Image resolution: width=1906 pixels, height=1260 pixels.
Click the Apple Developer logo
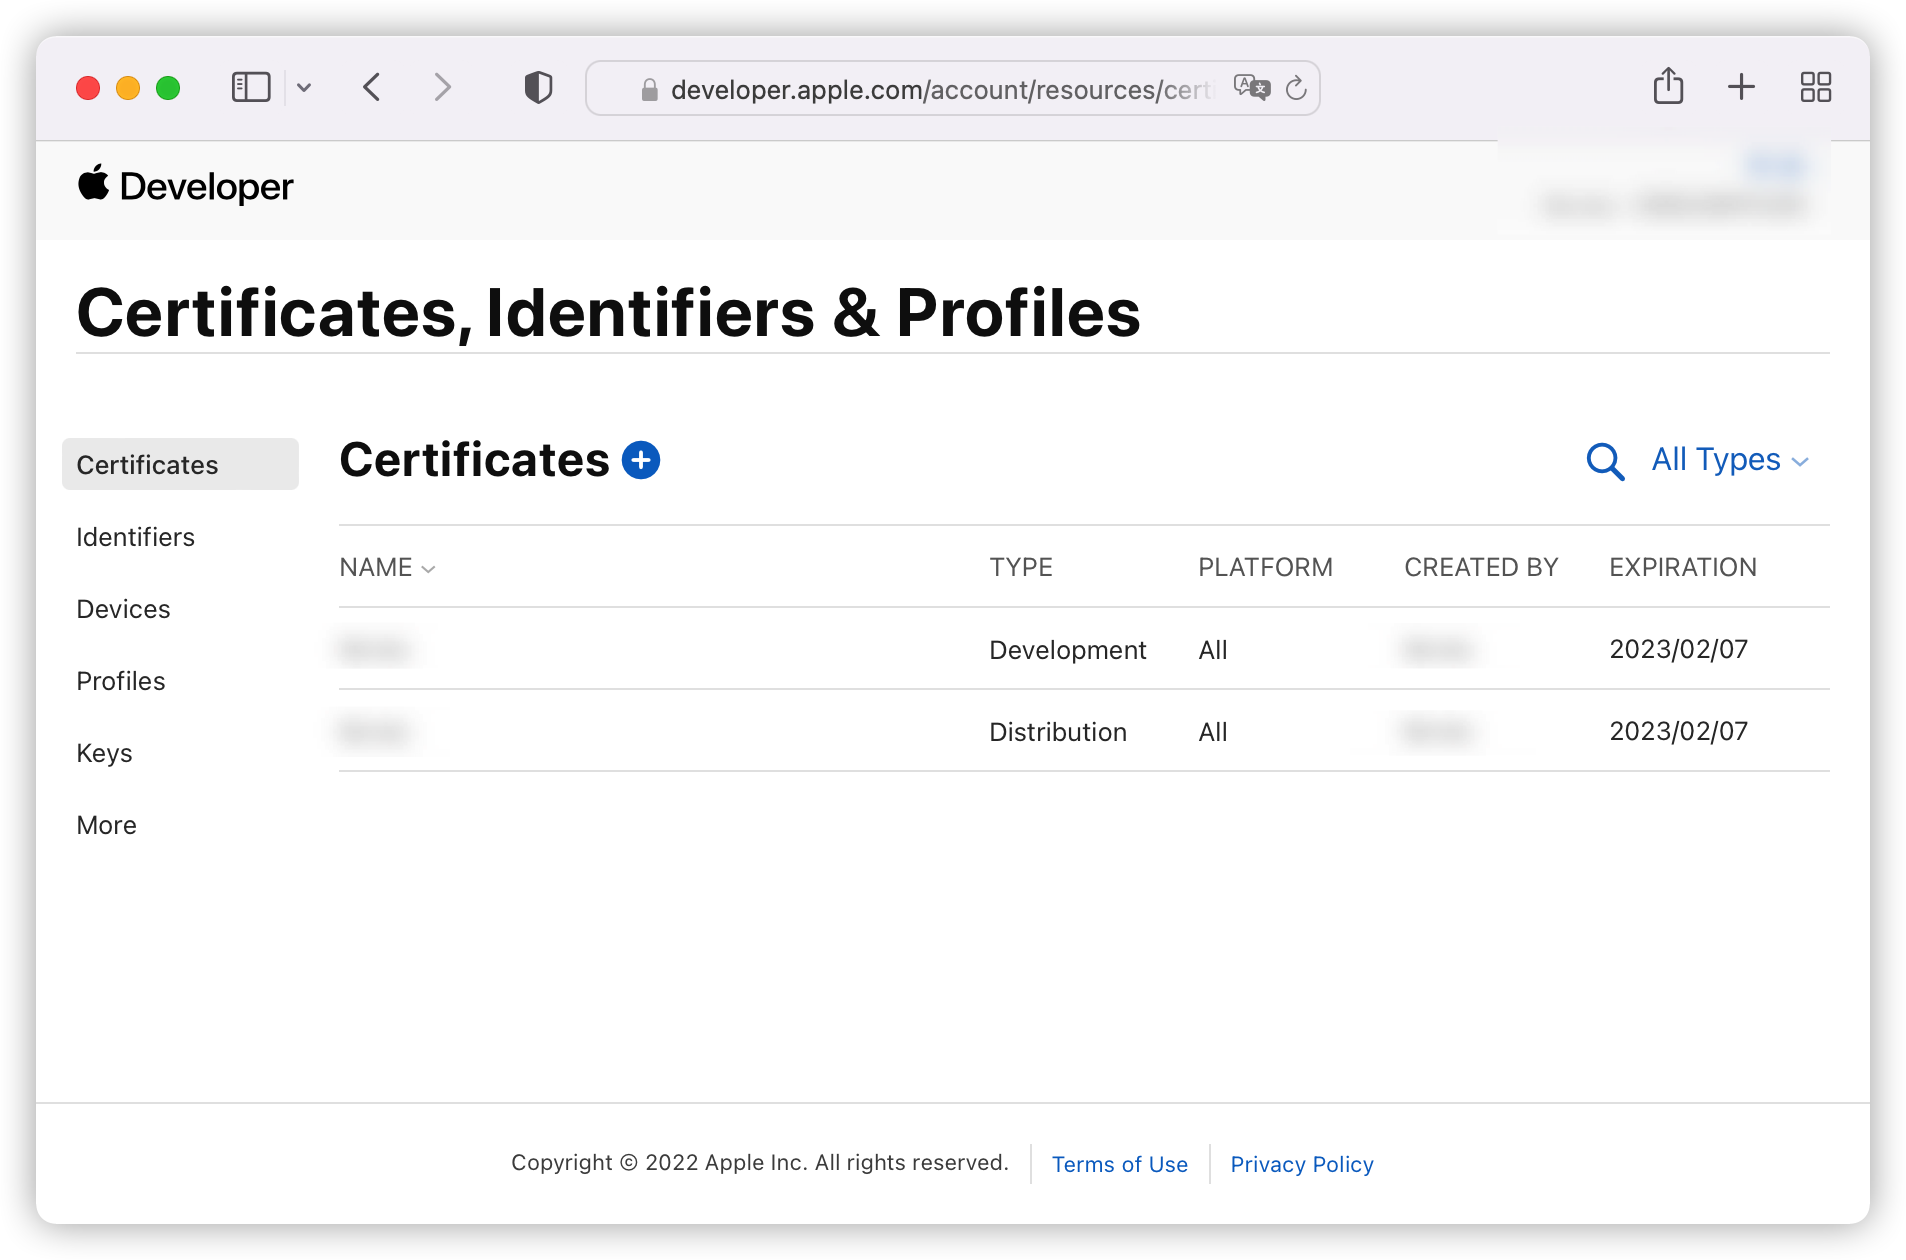tap(186, 186)
